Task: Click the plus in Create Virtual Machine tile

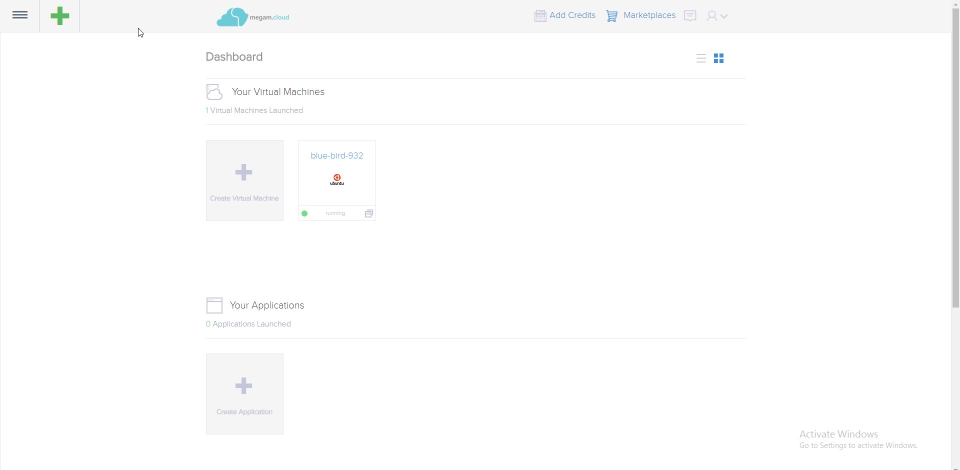Action: click(244, 172)
